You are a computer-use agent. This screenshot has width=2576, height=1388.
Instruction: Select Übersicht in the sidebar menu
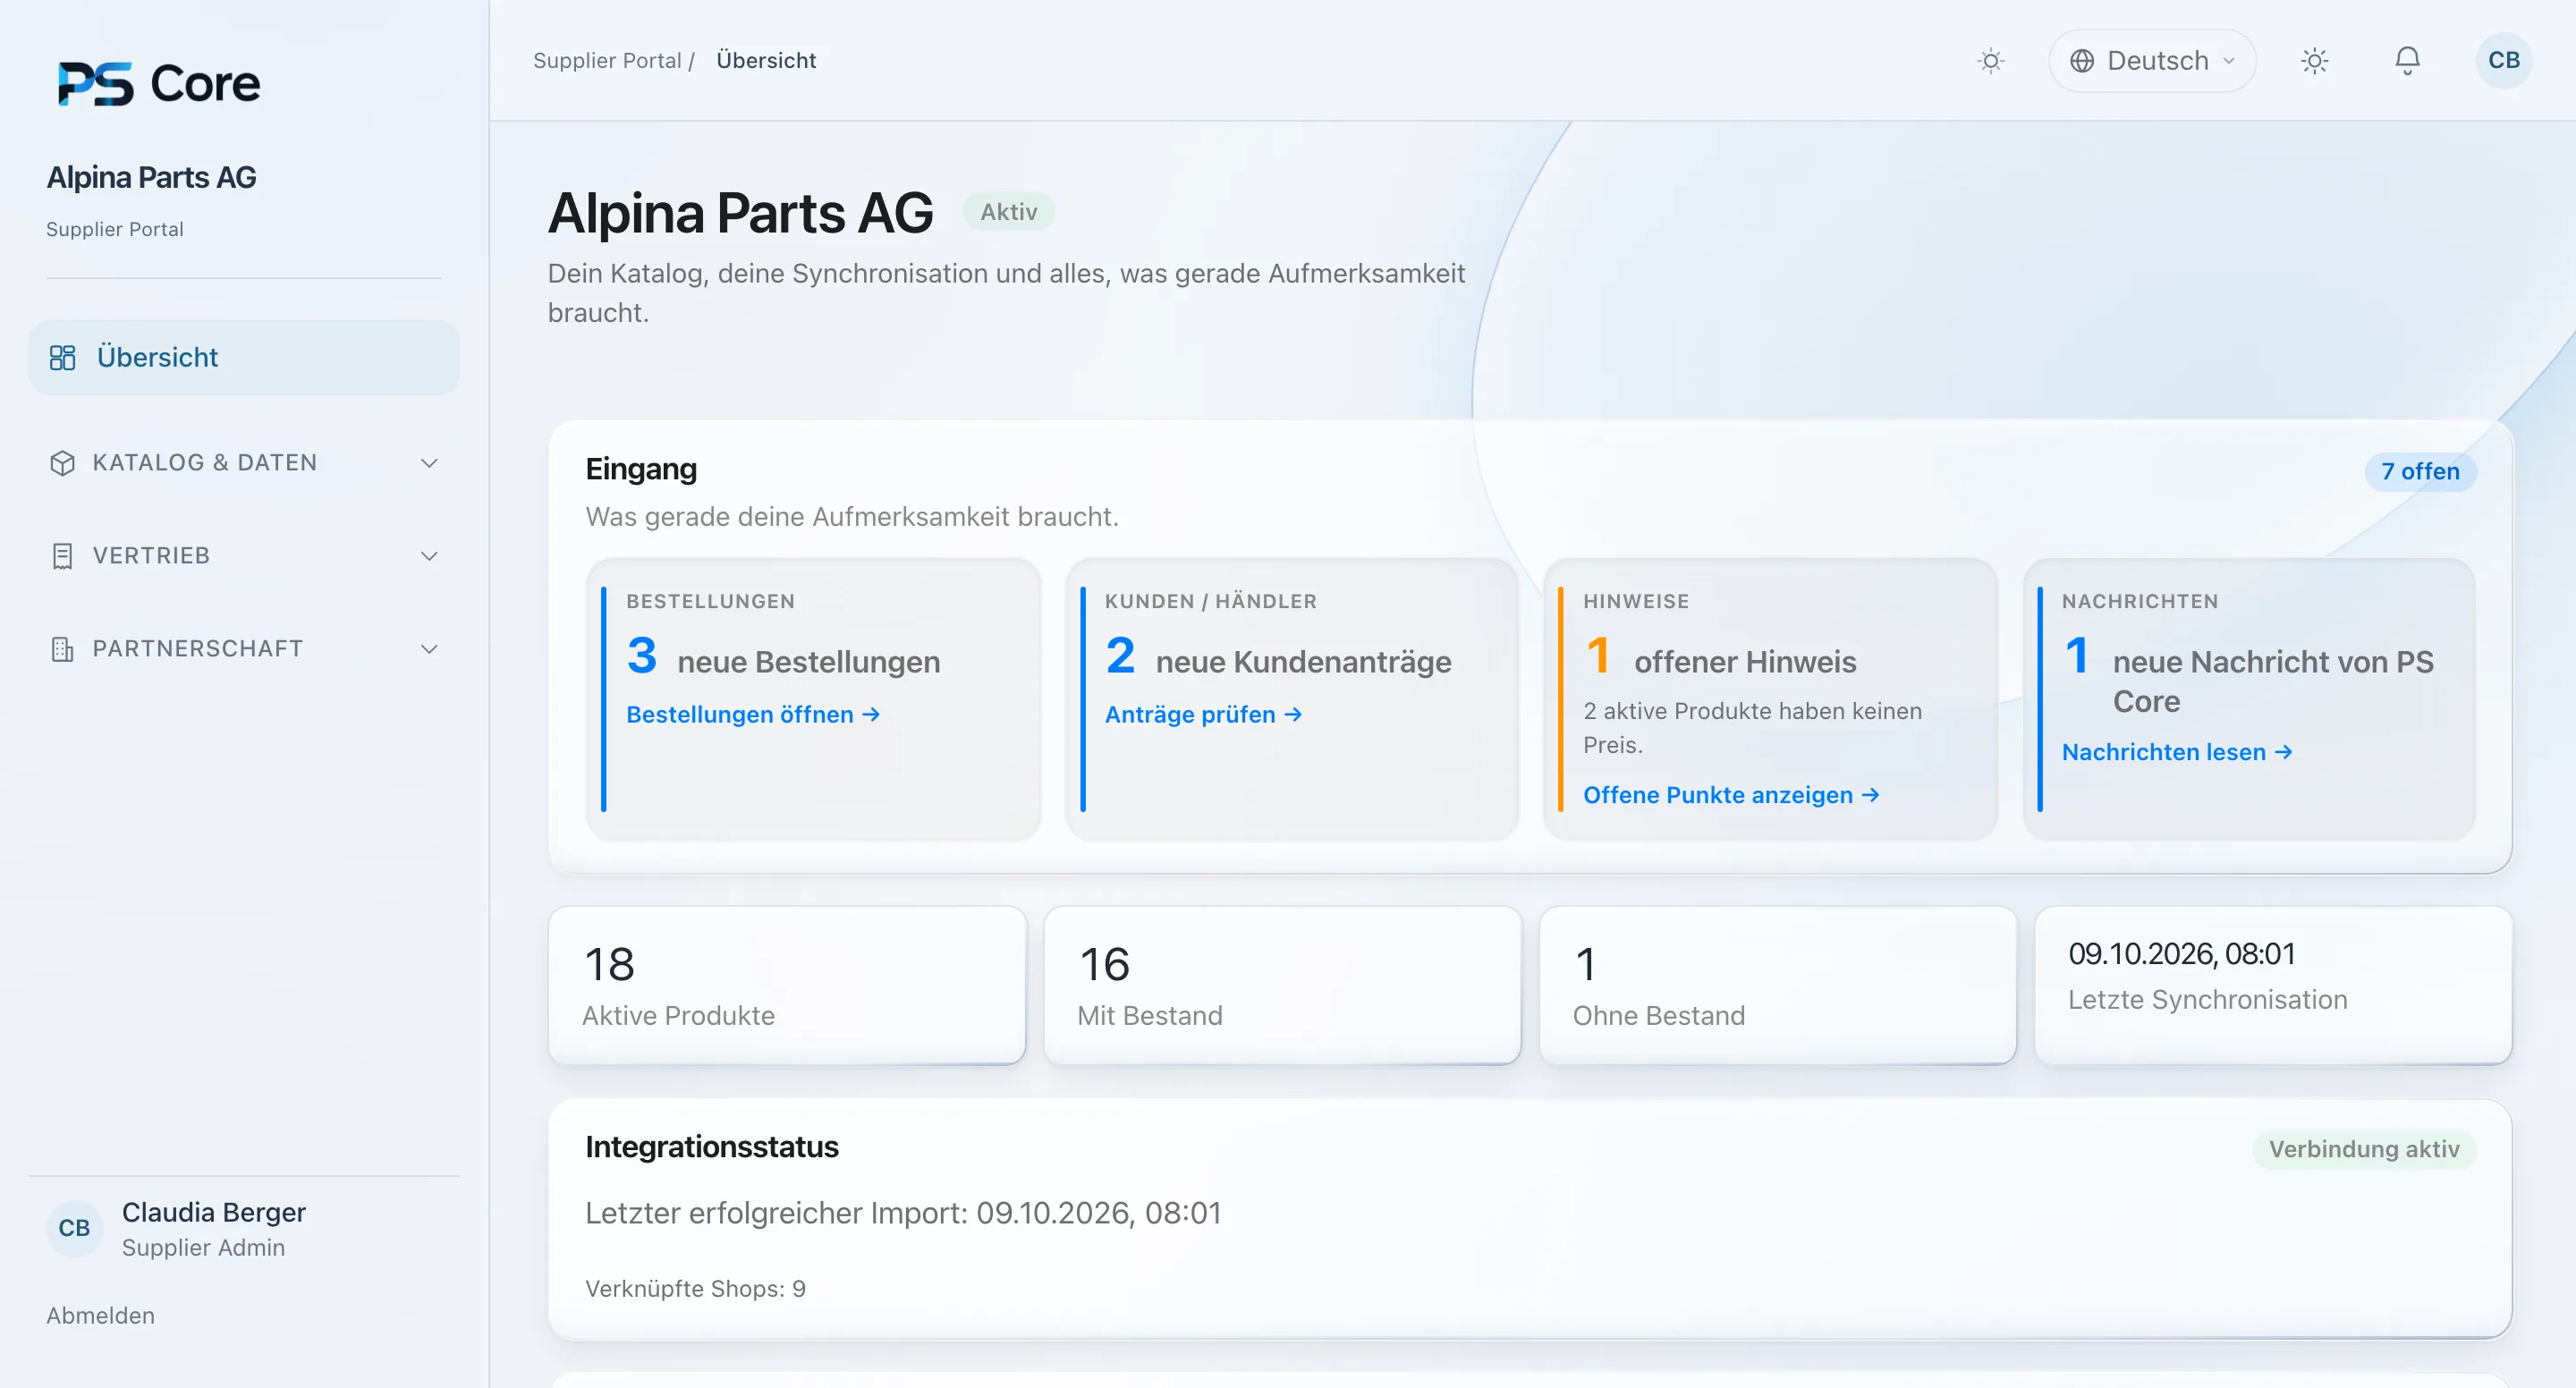244,357
